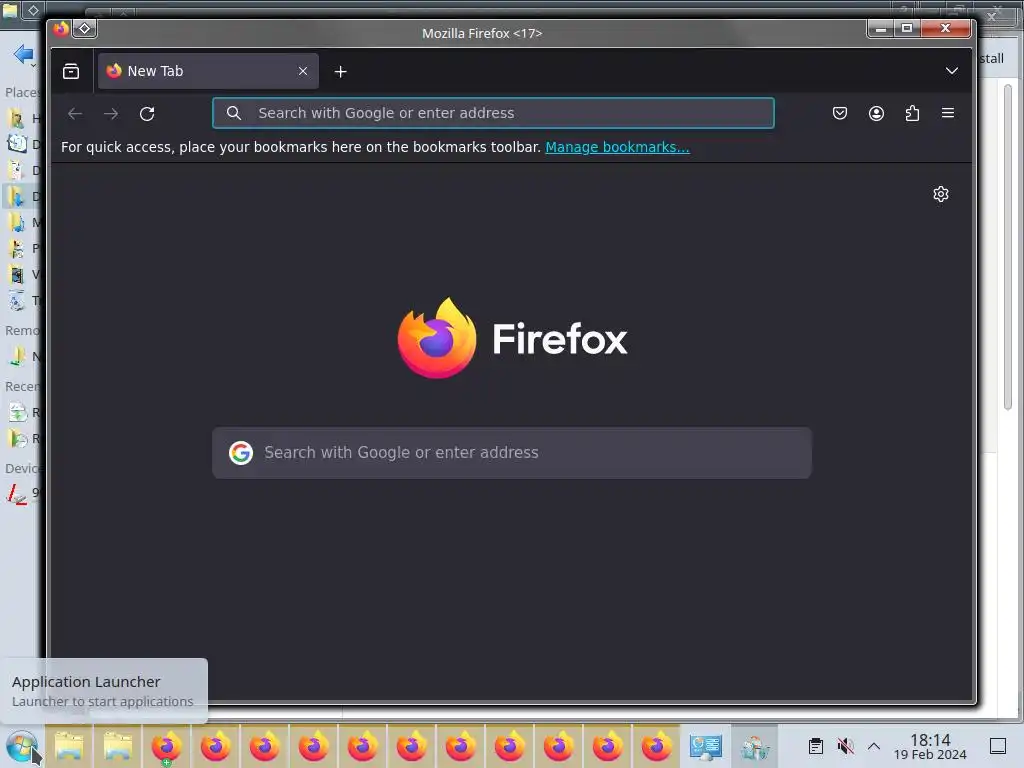Open the device entry under Devices in sidebar
Viewport: 1024px width, 768px height.
pyautogui.click(x=24, y=493)
